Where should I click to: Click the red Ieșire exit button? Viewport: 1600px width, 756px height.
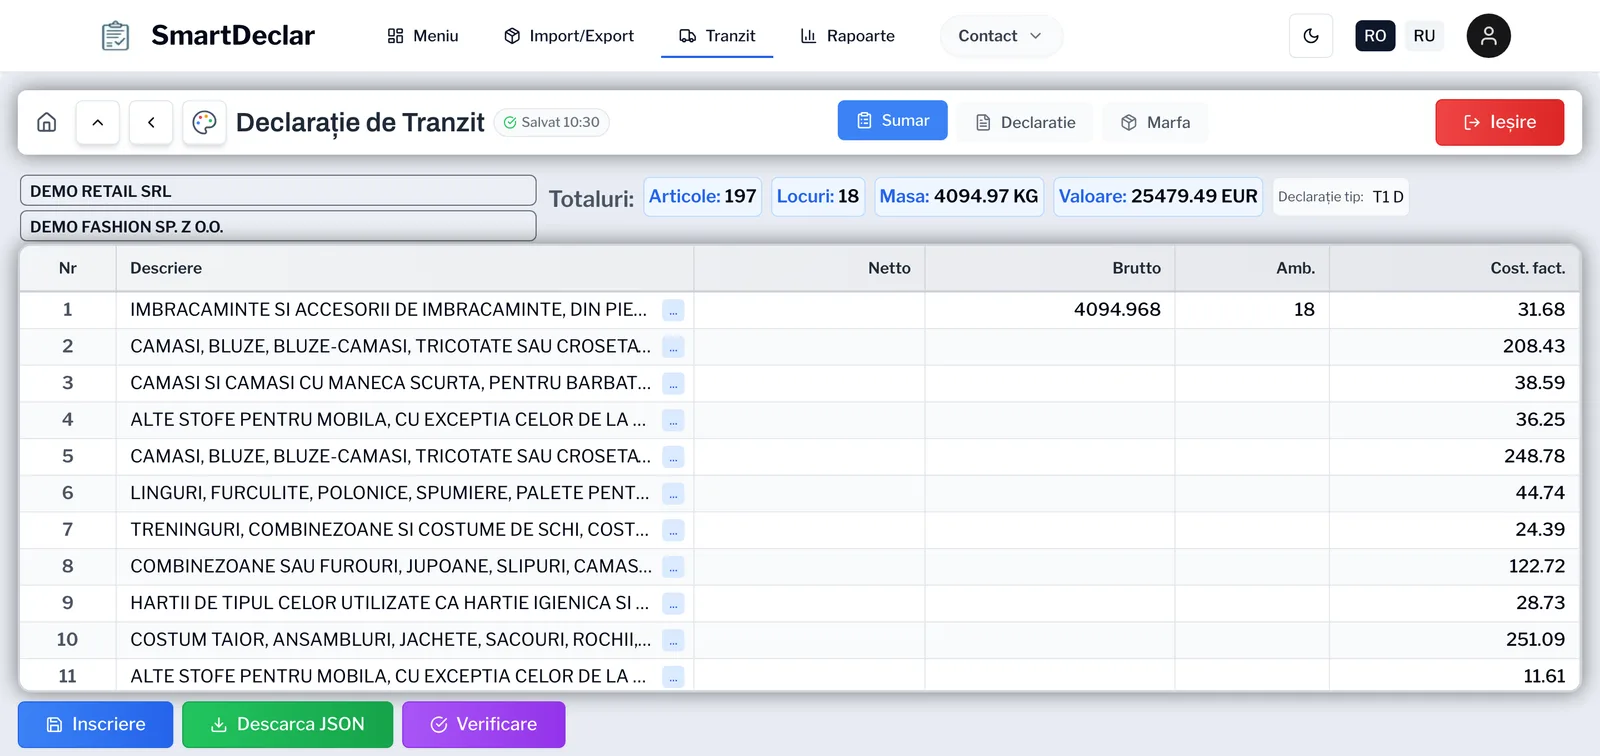[1500, 122]
